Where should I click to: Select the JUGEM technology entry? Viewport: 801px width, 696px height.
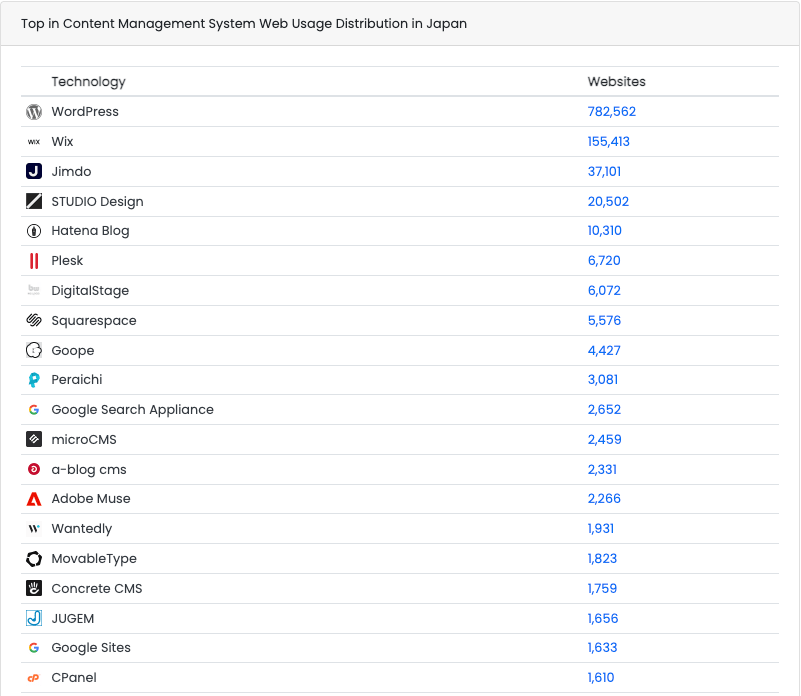coord(72,618)
